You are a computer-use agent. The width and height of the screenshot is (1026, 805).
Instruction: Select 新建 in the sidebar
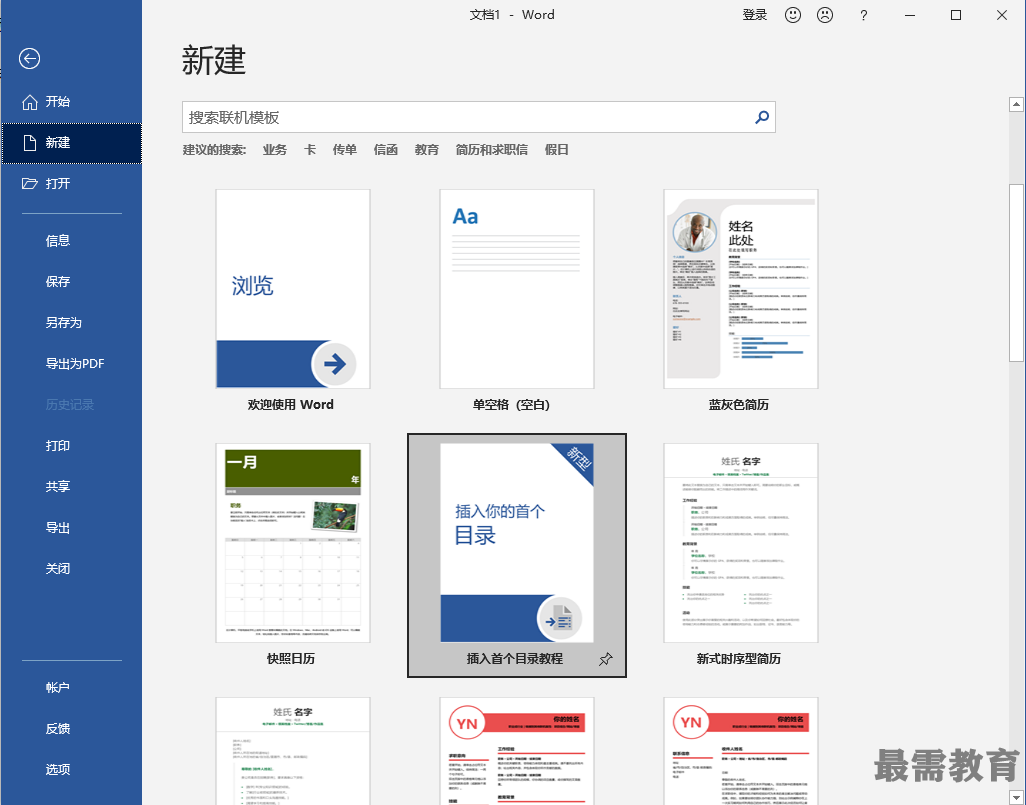click(x=71, y=143)
